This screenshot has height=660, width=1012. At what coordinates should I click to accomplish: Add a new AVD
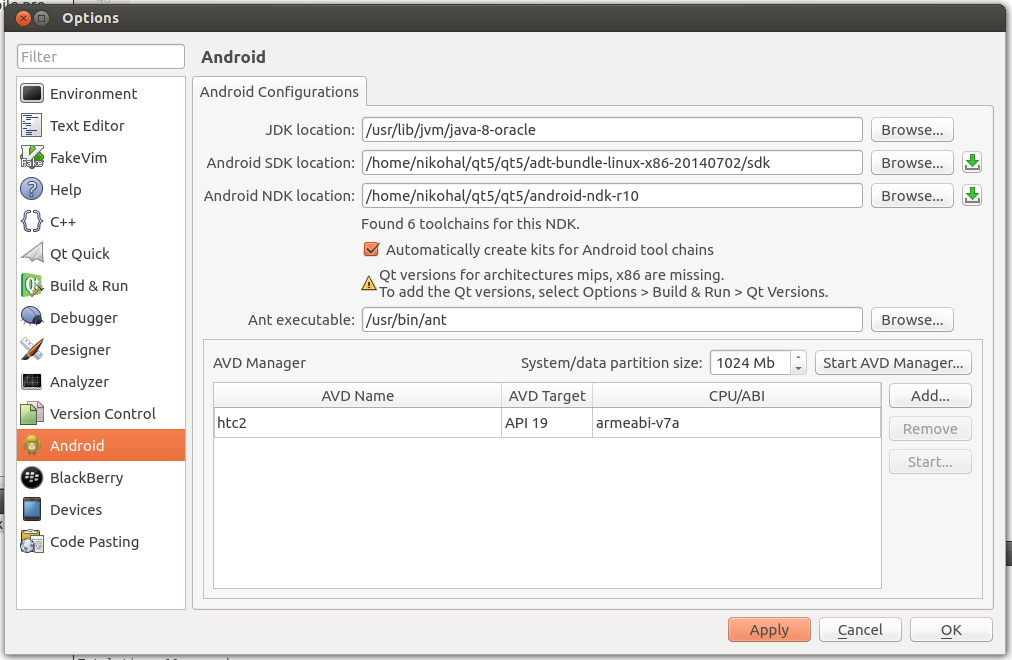click(x=930, y=395)
